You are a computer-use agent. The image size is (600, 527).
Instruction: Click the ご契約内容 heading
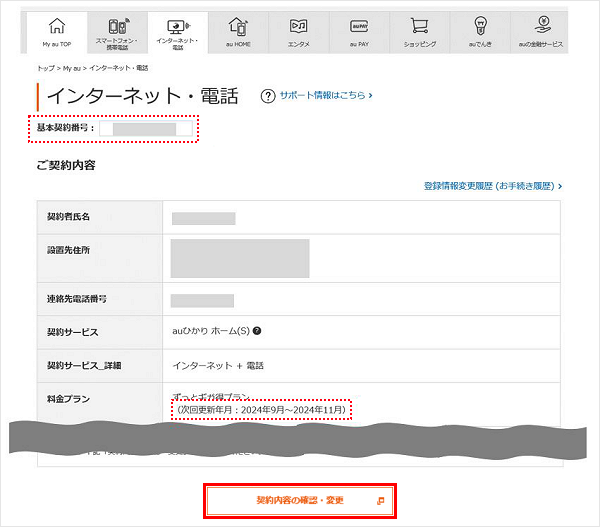pyautogui.click(x=66, y=165)
